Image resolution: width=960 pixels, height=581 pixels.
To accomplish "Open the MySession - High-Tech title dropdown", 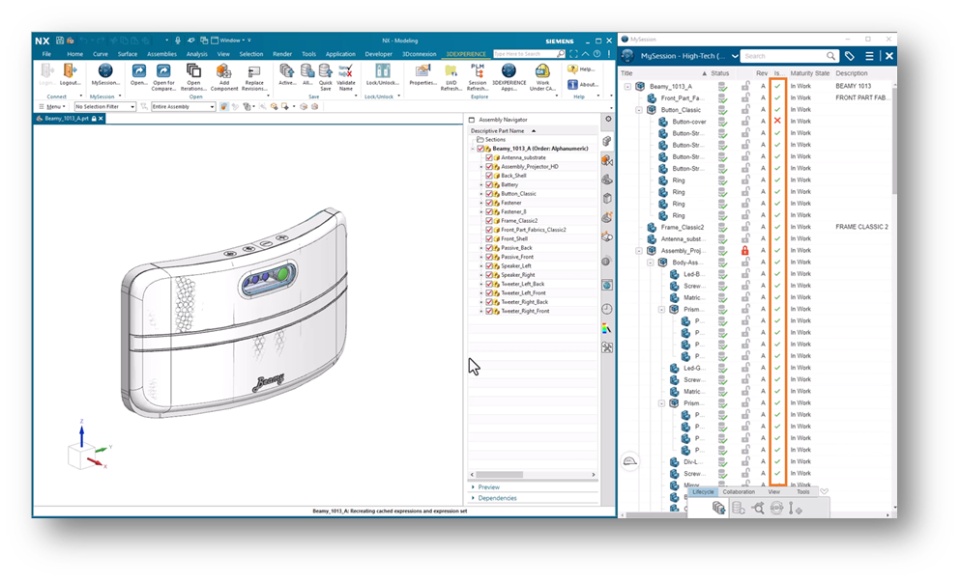I will (735, 56).
